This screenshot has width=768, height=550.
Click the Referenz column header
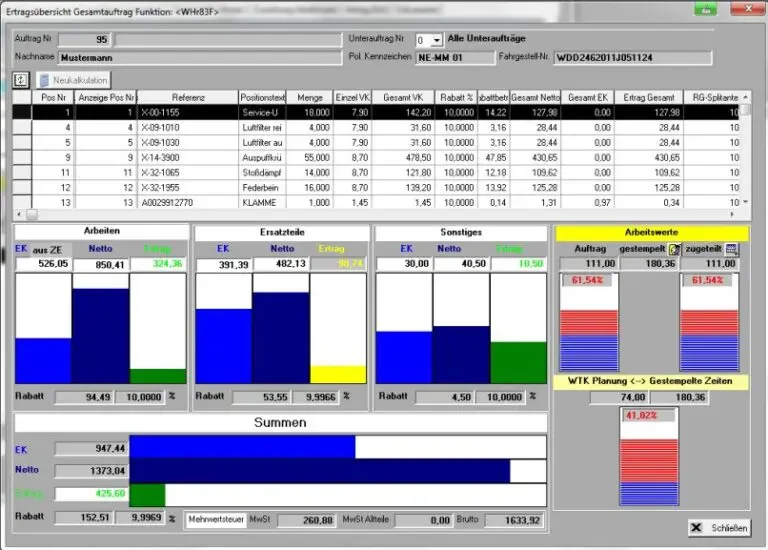188,97
